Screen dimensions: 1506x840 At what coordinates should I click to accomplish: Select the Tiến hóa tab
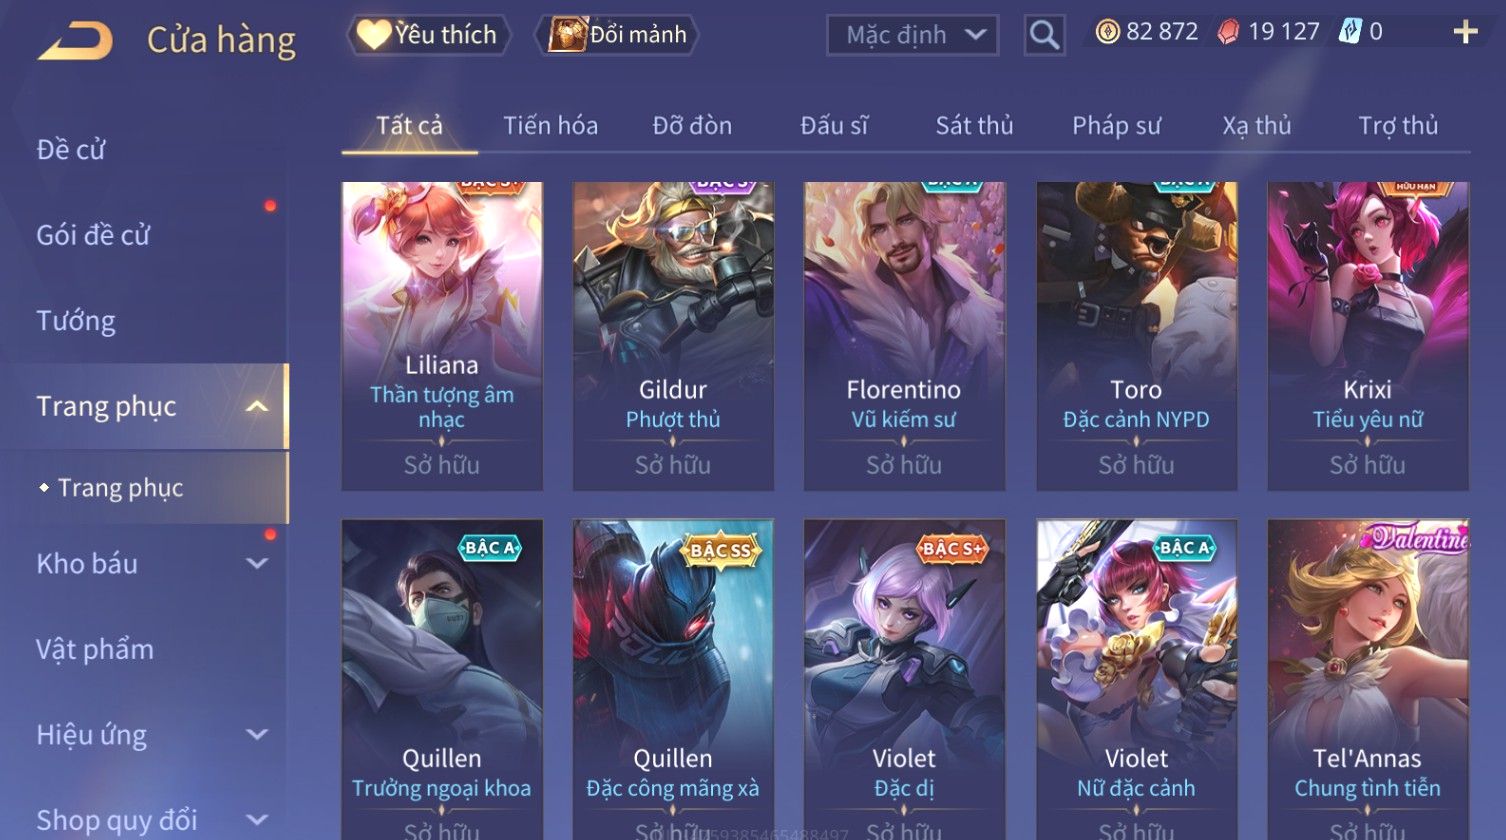[x=550, y=126]
